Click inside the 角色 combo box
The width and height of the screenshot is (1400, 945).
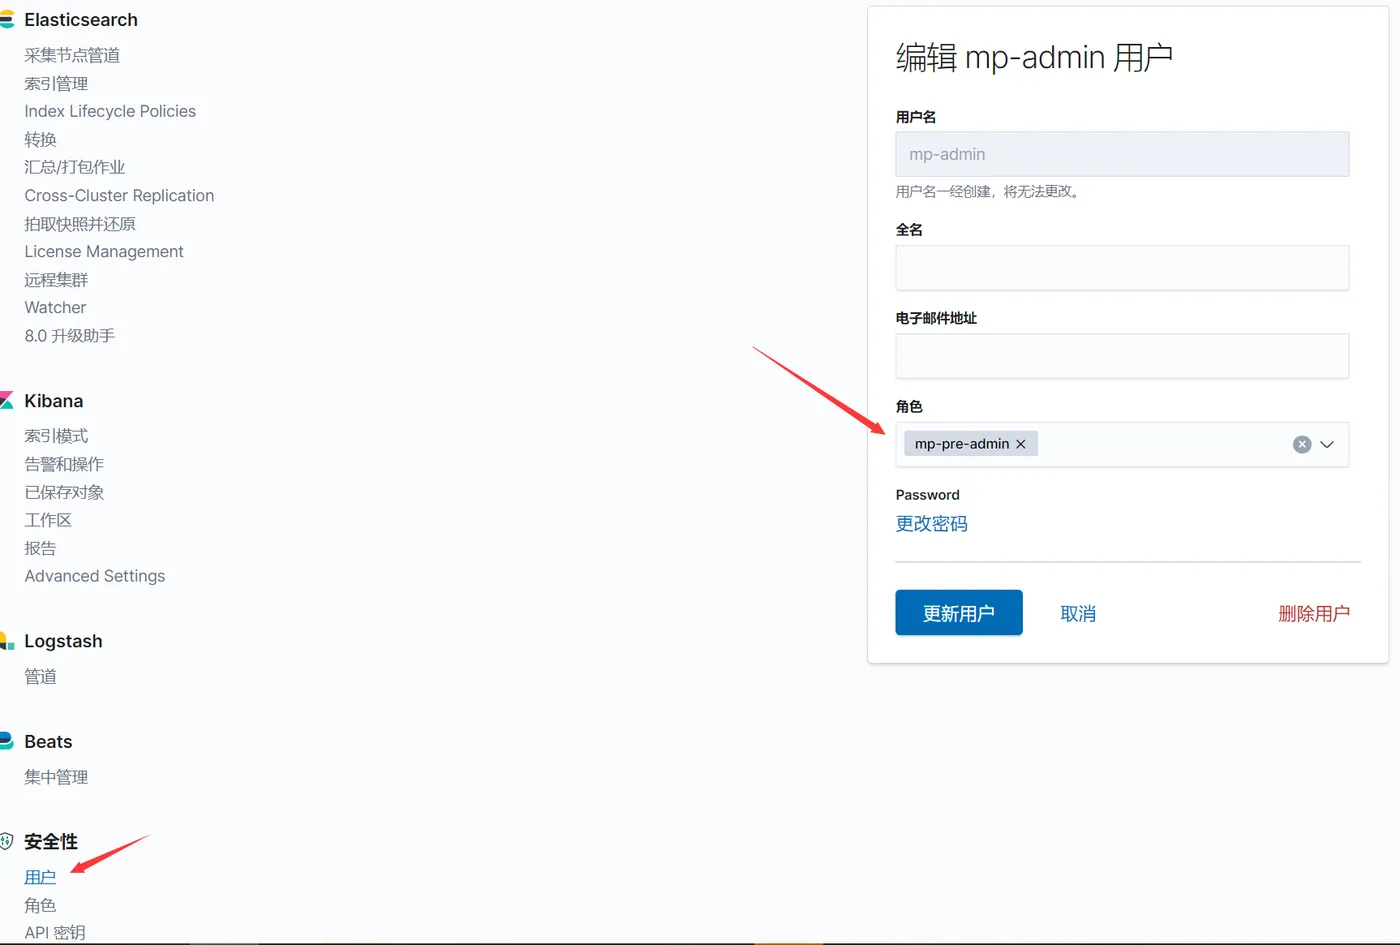pos(1122,444)
